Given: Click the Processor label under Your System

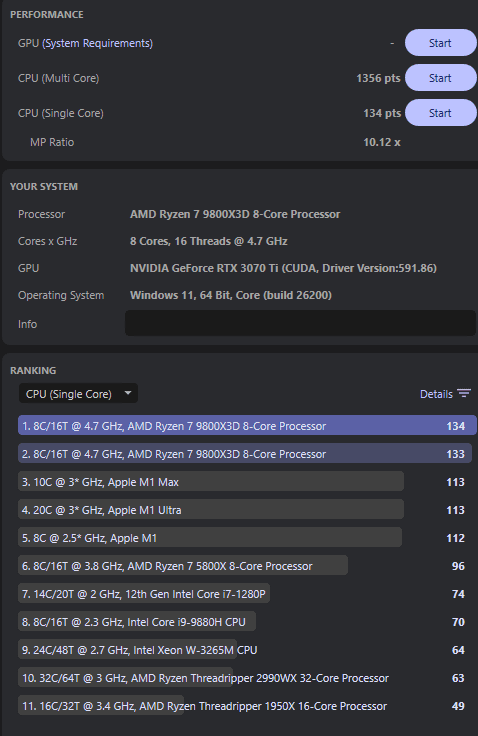Looking at the screenshot, I should pos(41,214).
